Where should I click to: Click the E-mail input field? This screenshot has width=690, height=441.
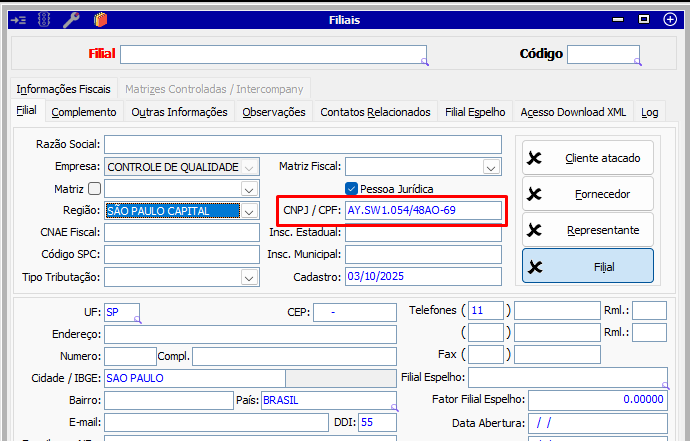click(x=216, y=423)
